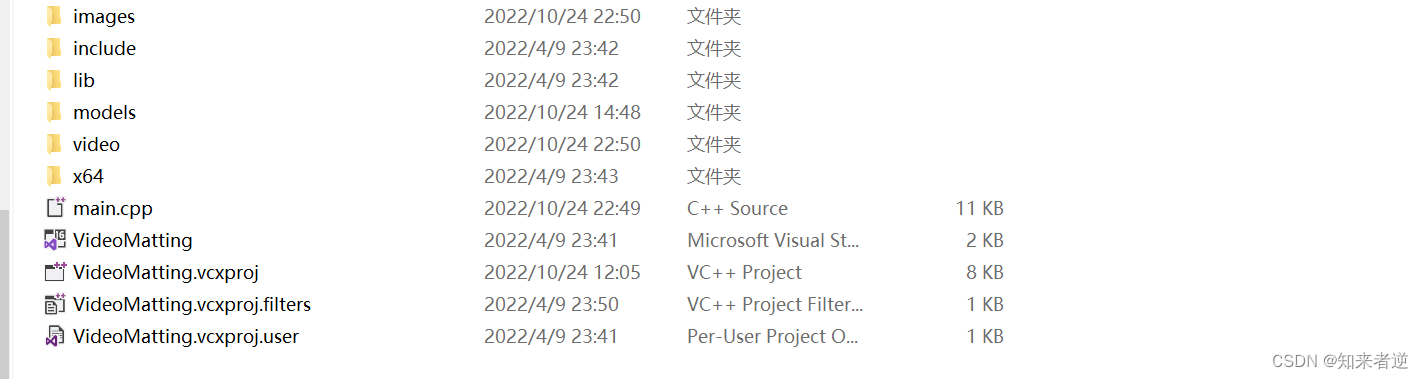Select the include folder icon
Screen dimensions: 1423x379
(54, 49)
